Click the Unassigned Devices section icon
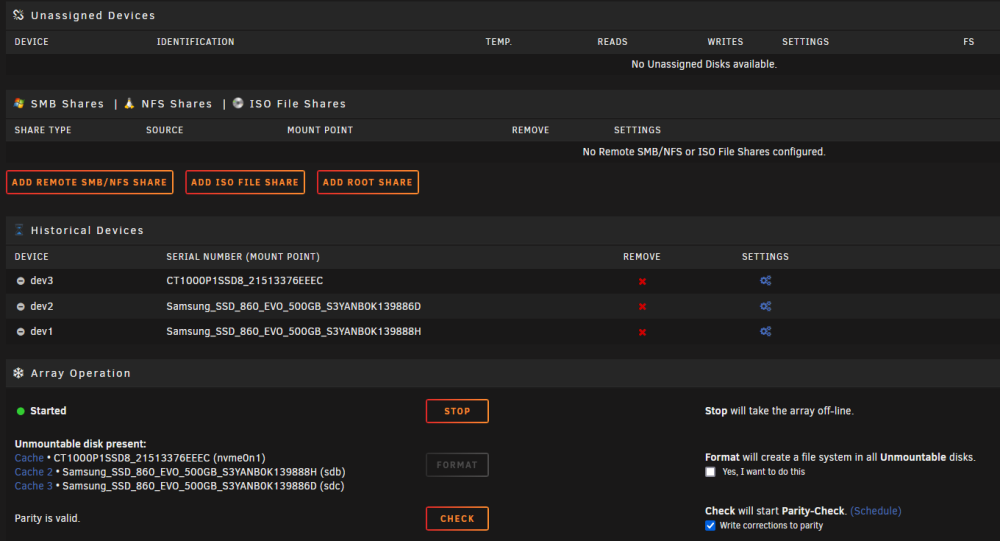This screenshot has width=1000, height=541. [18, 15]
